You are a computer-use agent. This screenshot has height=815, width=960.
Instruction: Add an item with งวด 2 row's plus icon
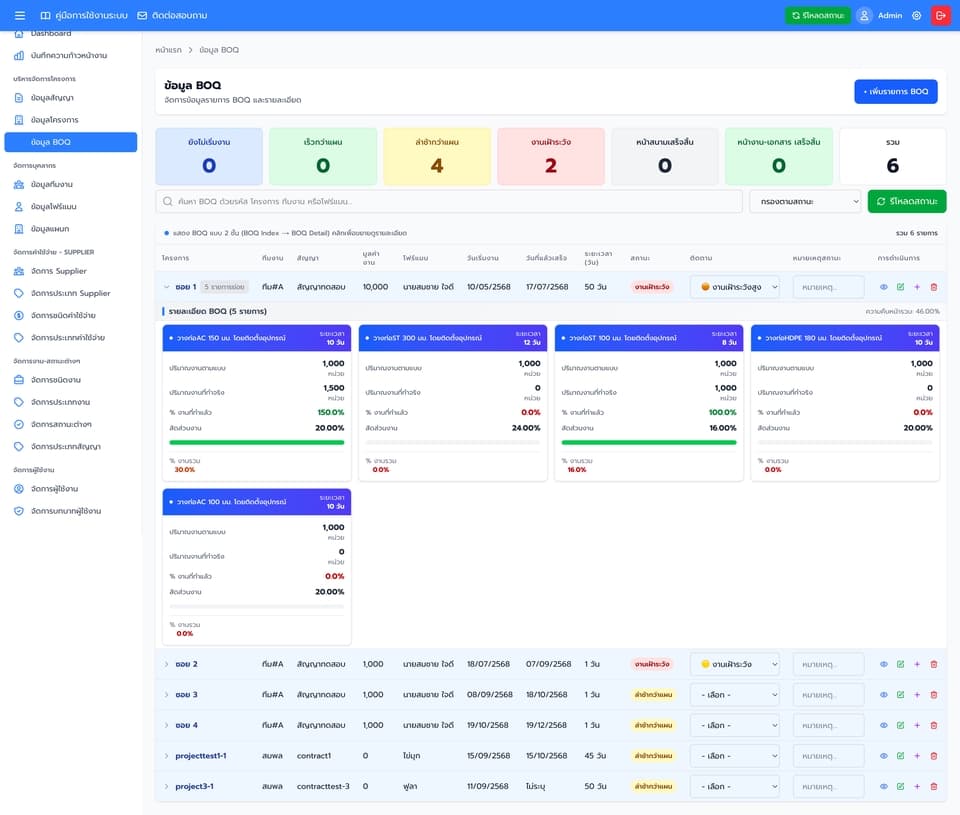917,664
